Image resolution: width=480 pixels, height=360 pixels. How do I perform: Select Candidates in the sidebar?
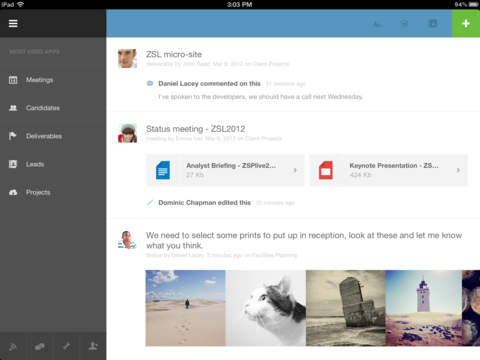click(x=43, y=108)
